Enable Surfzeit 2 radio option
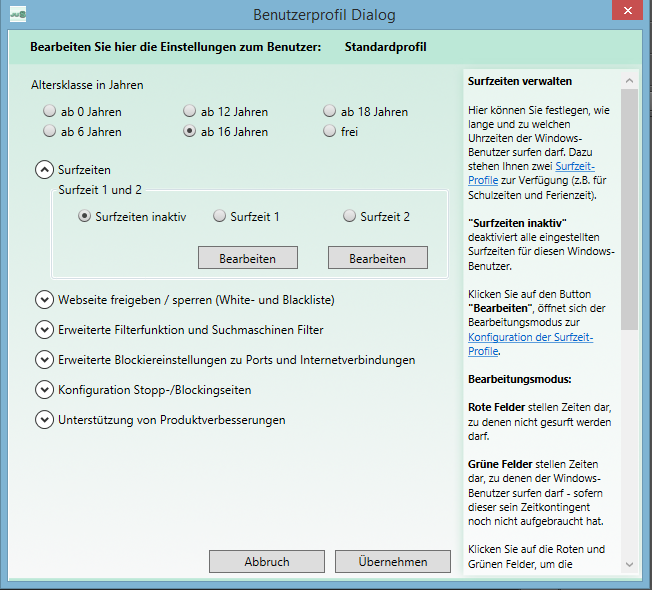 [x=350, y=216]
